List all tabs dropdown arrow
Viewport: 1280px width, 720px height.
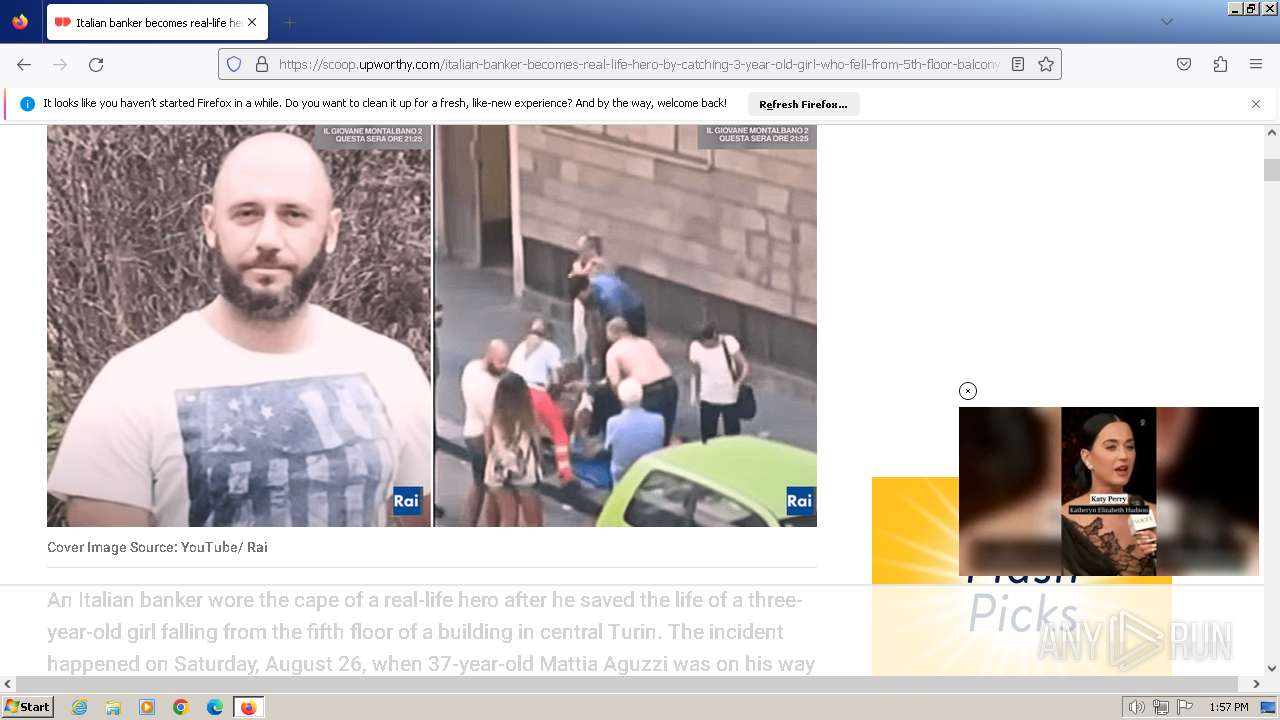[x=1166, y=22]
